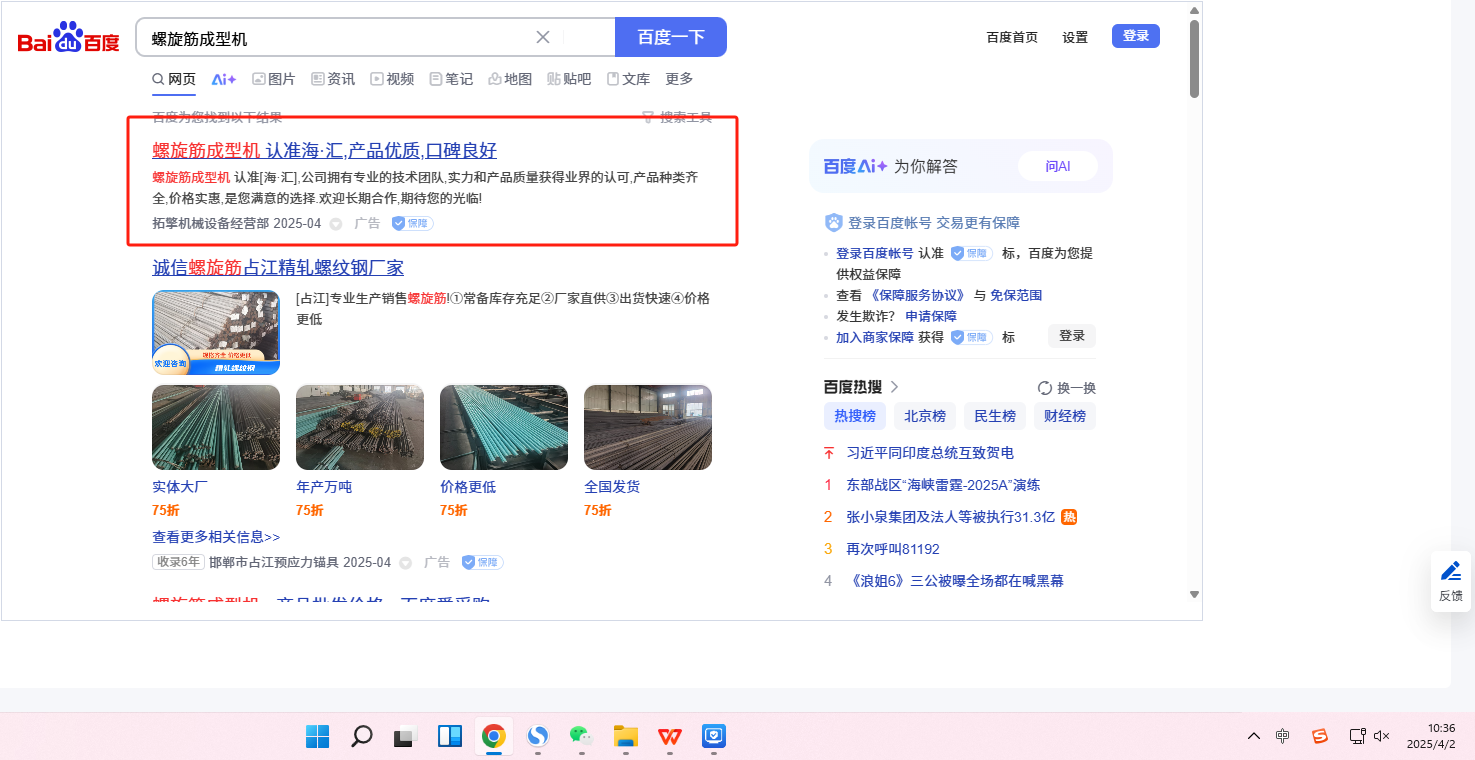Open the Baidu AI+ search tab
The width and height of the screenshot is (1475, 760).
point(224,79)
